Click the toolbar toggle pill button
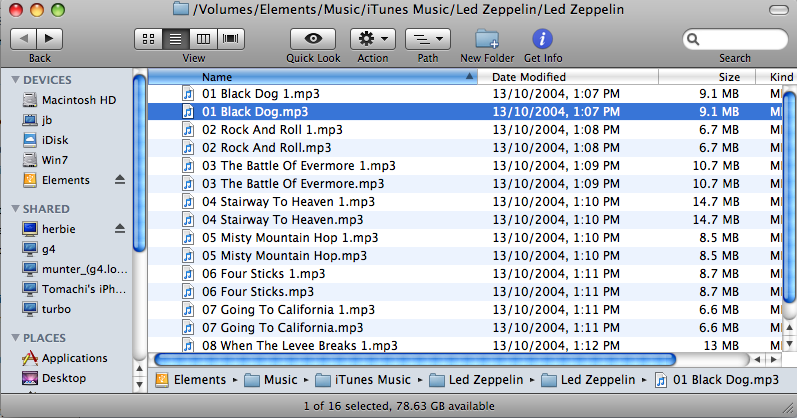Viewport: 797px width, 418px height. coord(779,10)
